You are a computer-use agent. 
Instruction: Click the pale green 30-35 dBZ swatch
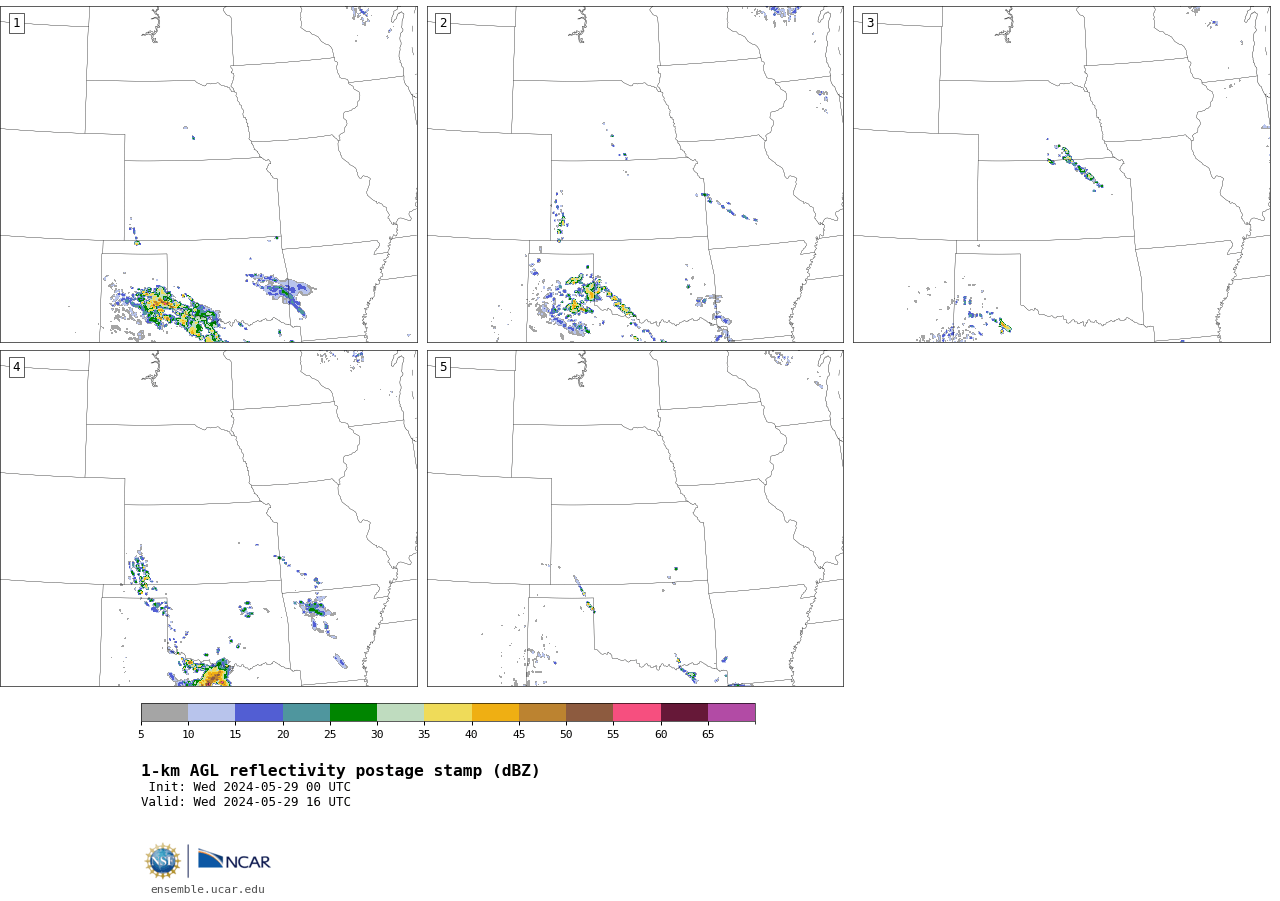point(400,712)
